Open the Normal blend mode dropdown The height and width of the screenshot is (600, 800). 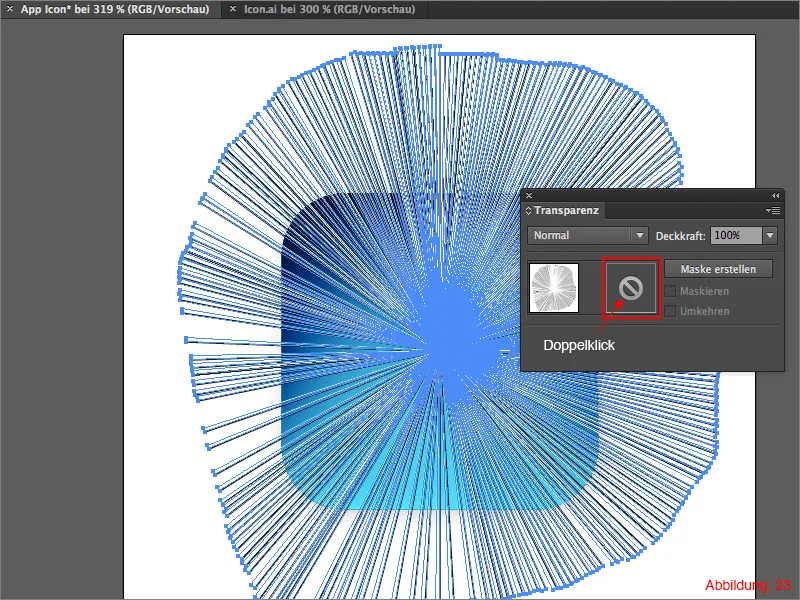(x=588, y=235)
